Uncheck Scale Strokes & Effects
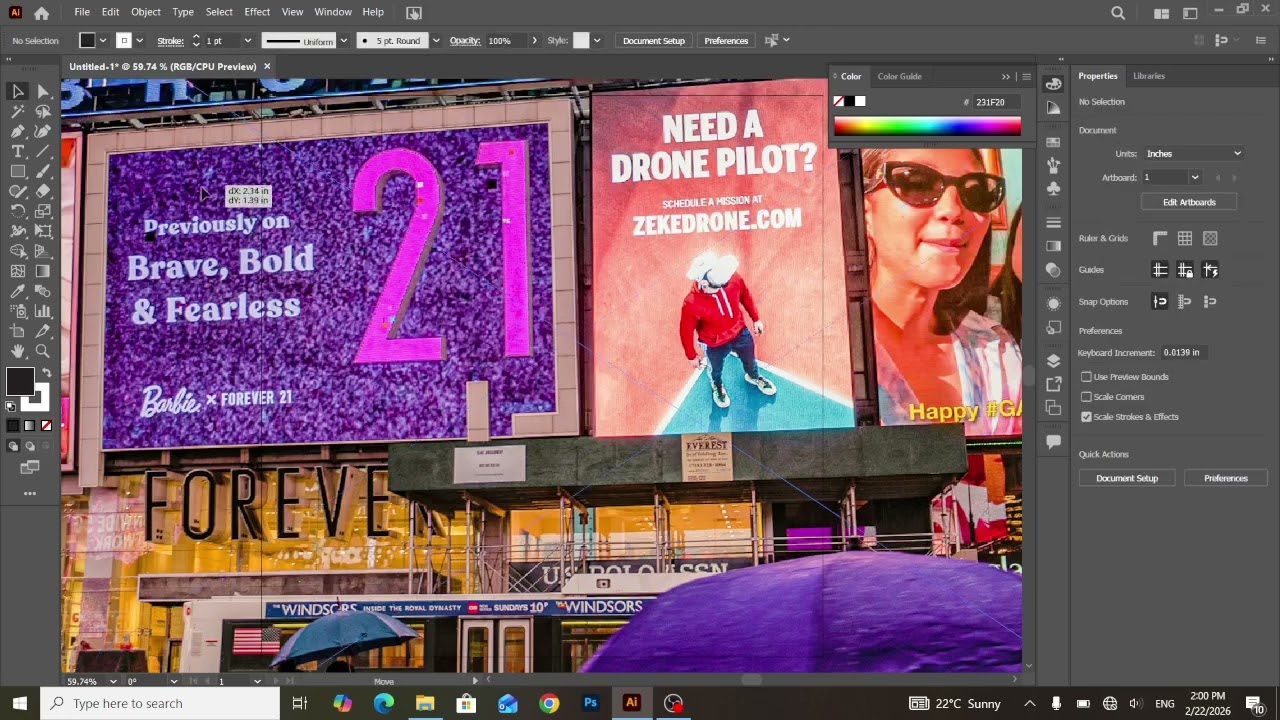This screenshot has height=720, width=1280. coord(1086,417)
